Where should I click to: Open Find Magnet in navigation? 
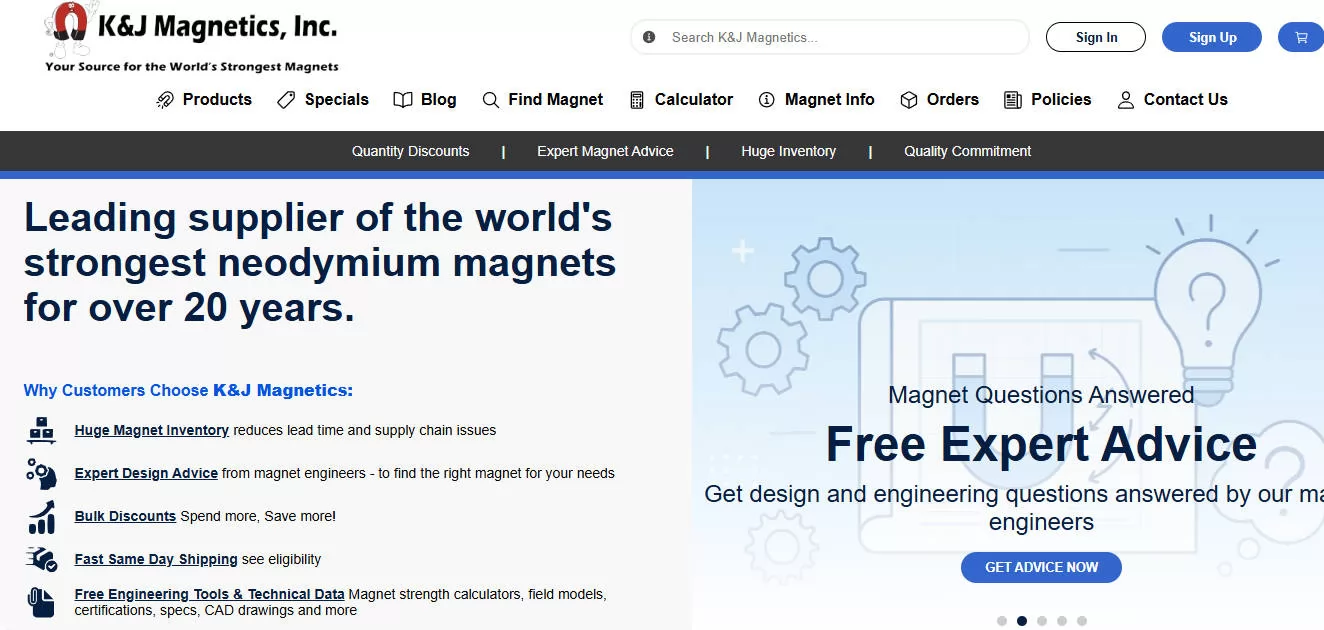click(x=556, y=100)
